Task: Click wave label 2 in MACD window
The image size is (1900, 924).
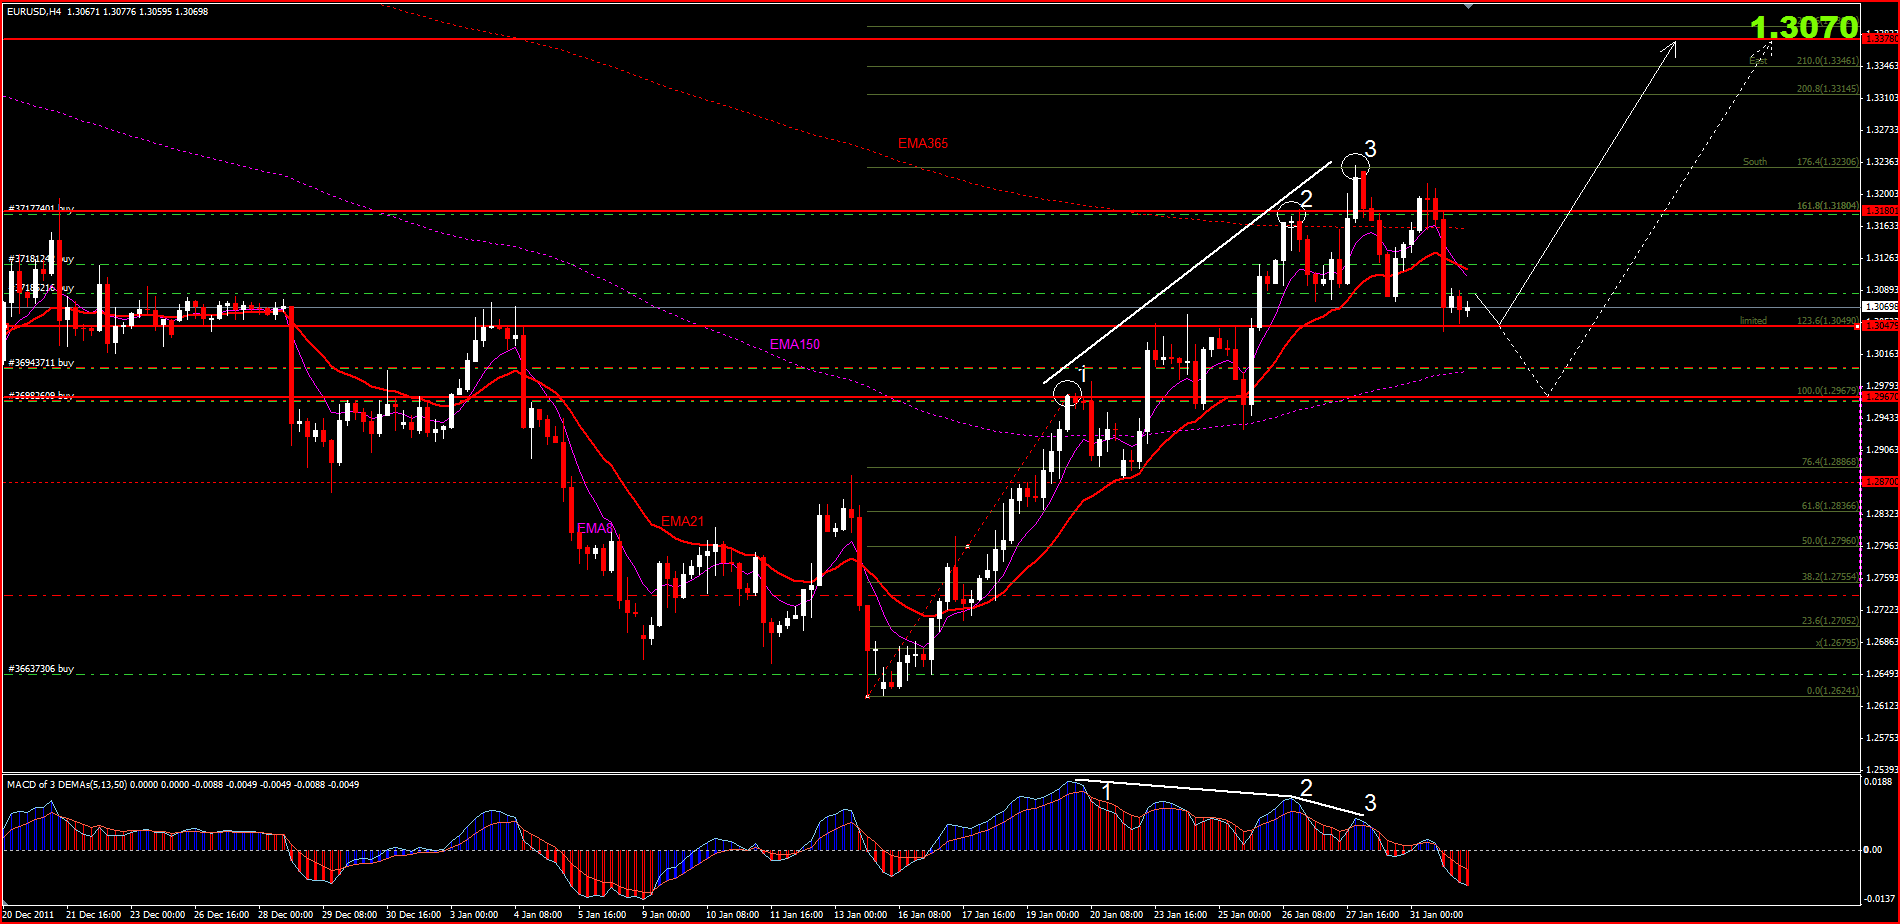Action: click(1306, 788)
